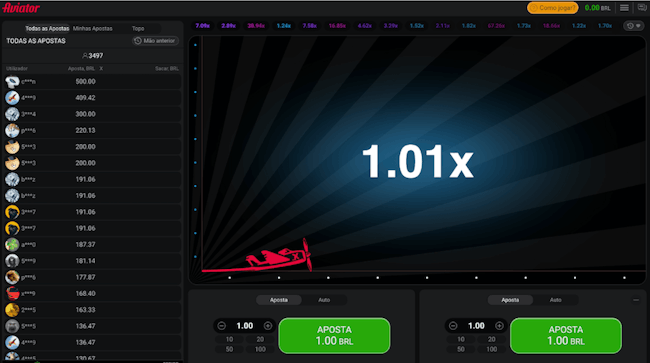Click the 1.00 amount field in first panel
650x363 pixels.
coord(245,326)
